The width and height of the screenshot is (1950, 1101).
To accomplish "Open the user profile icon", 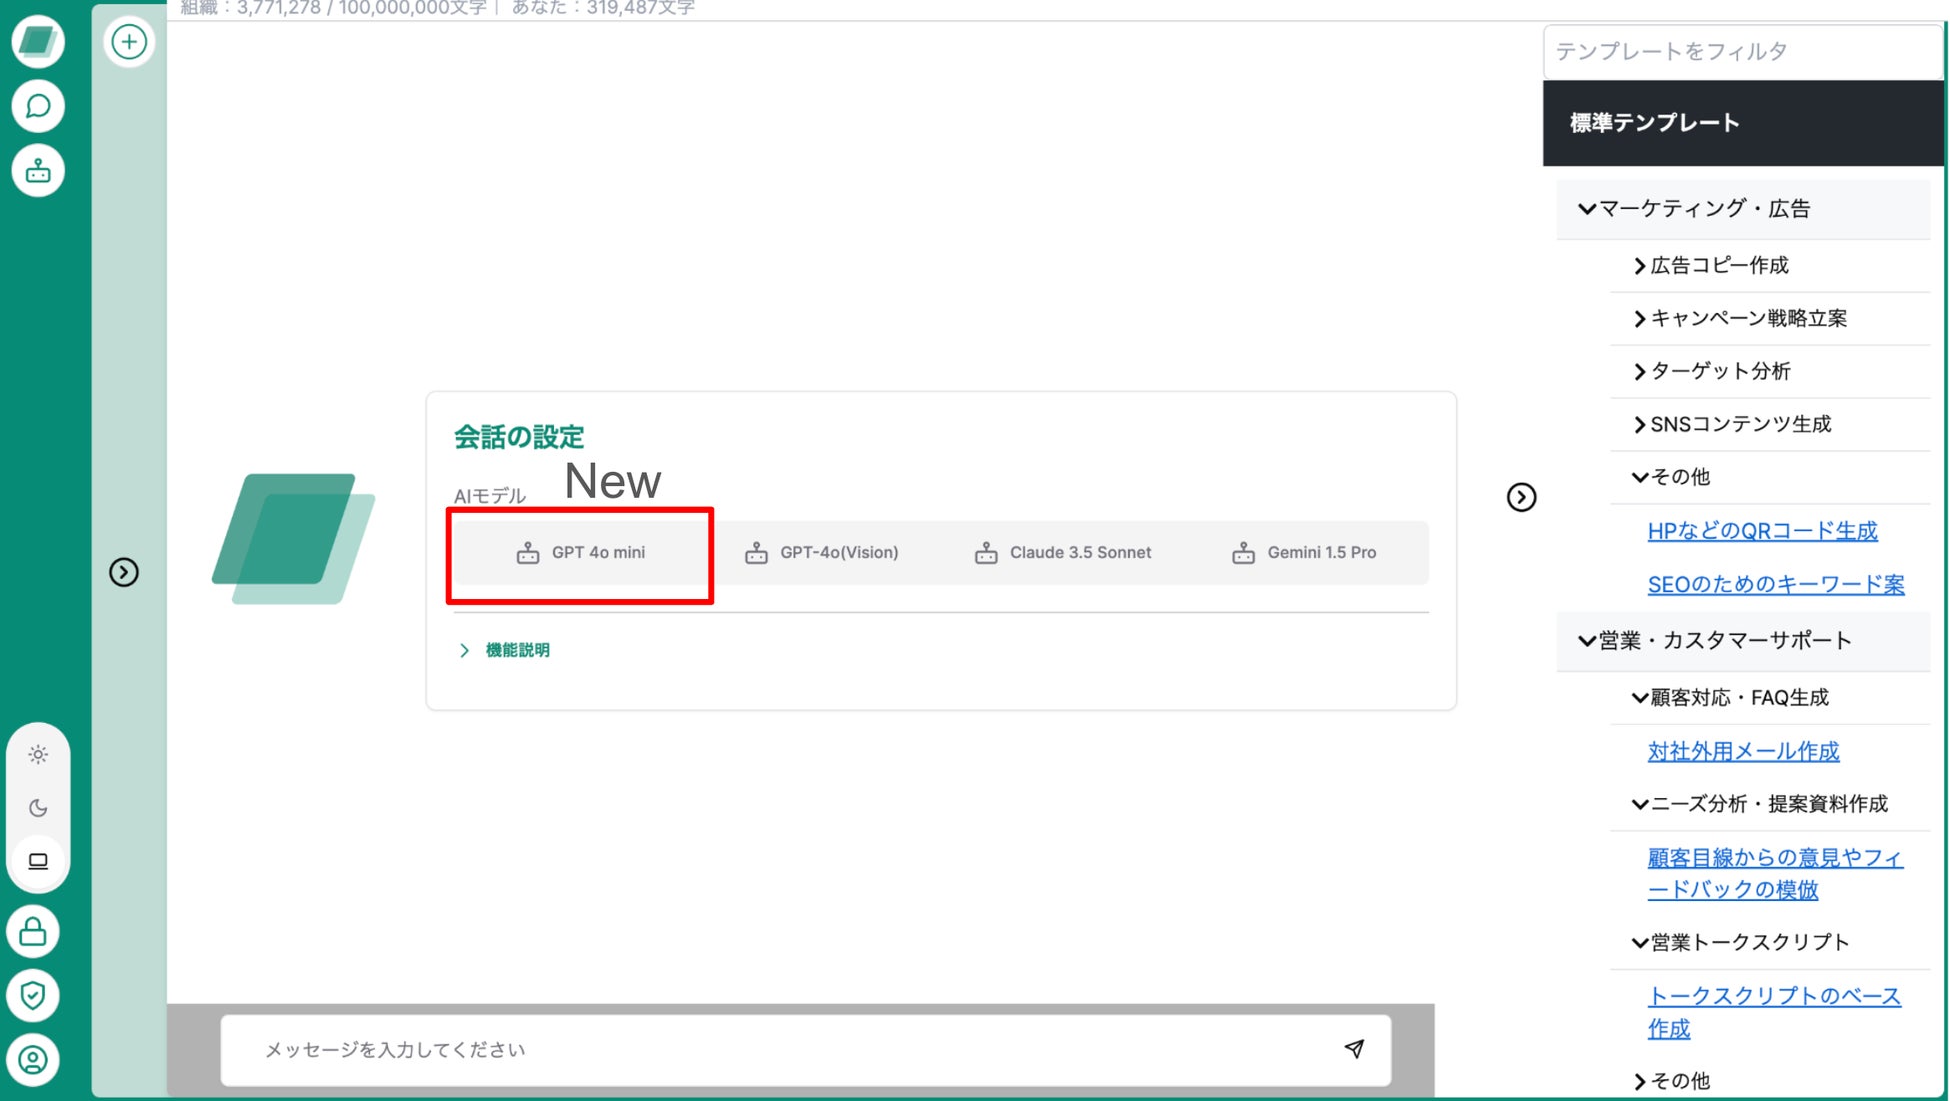I will 33,1059.
